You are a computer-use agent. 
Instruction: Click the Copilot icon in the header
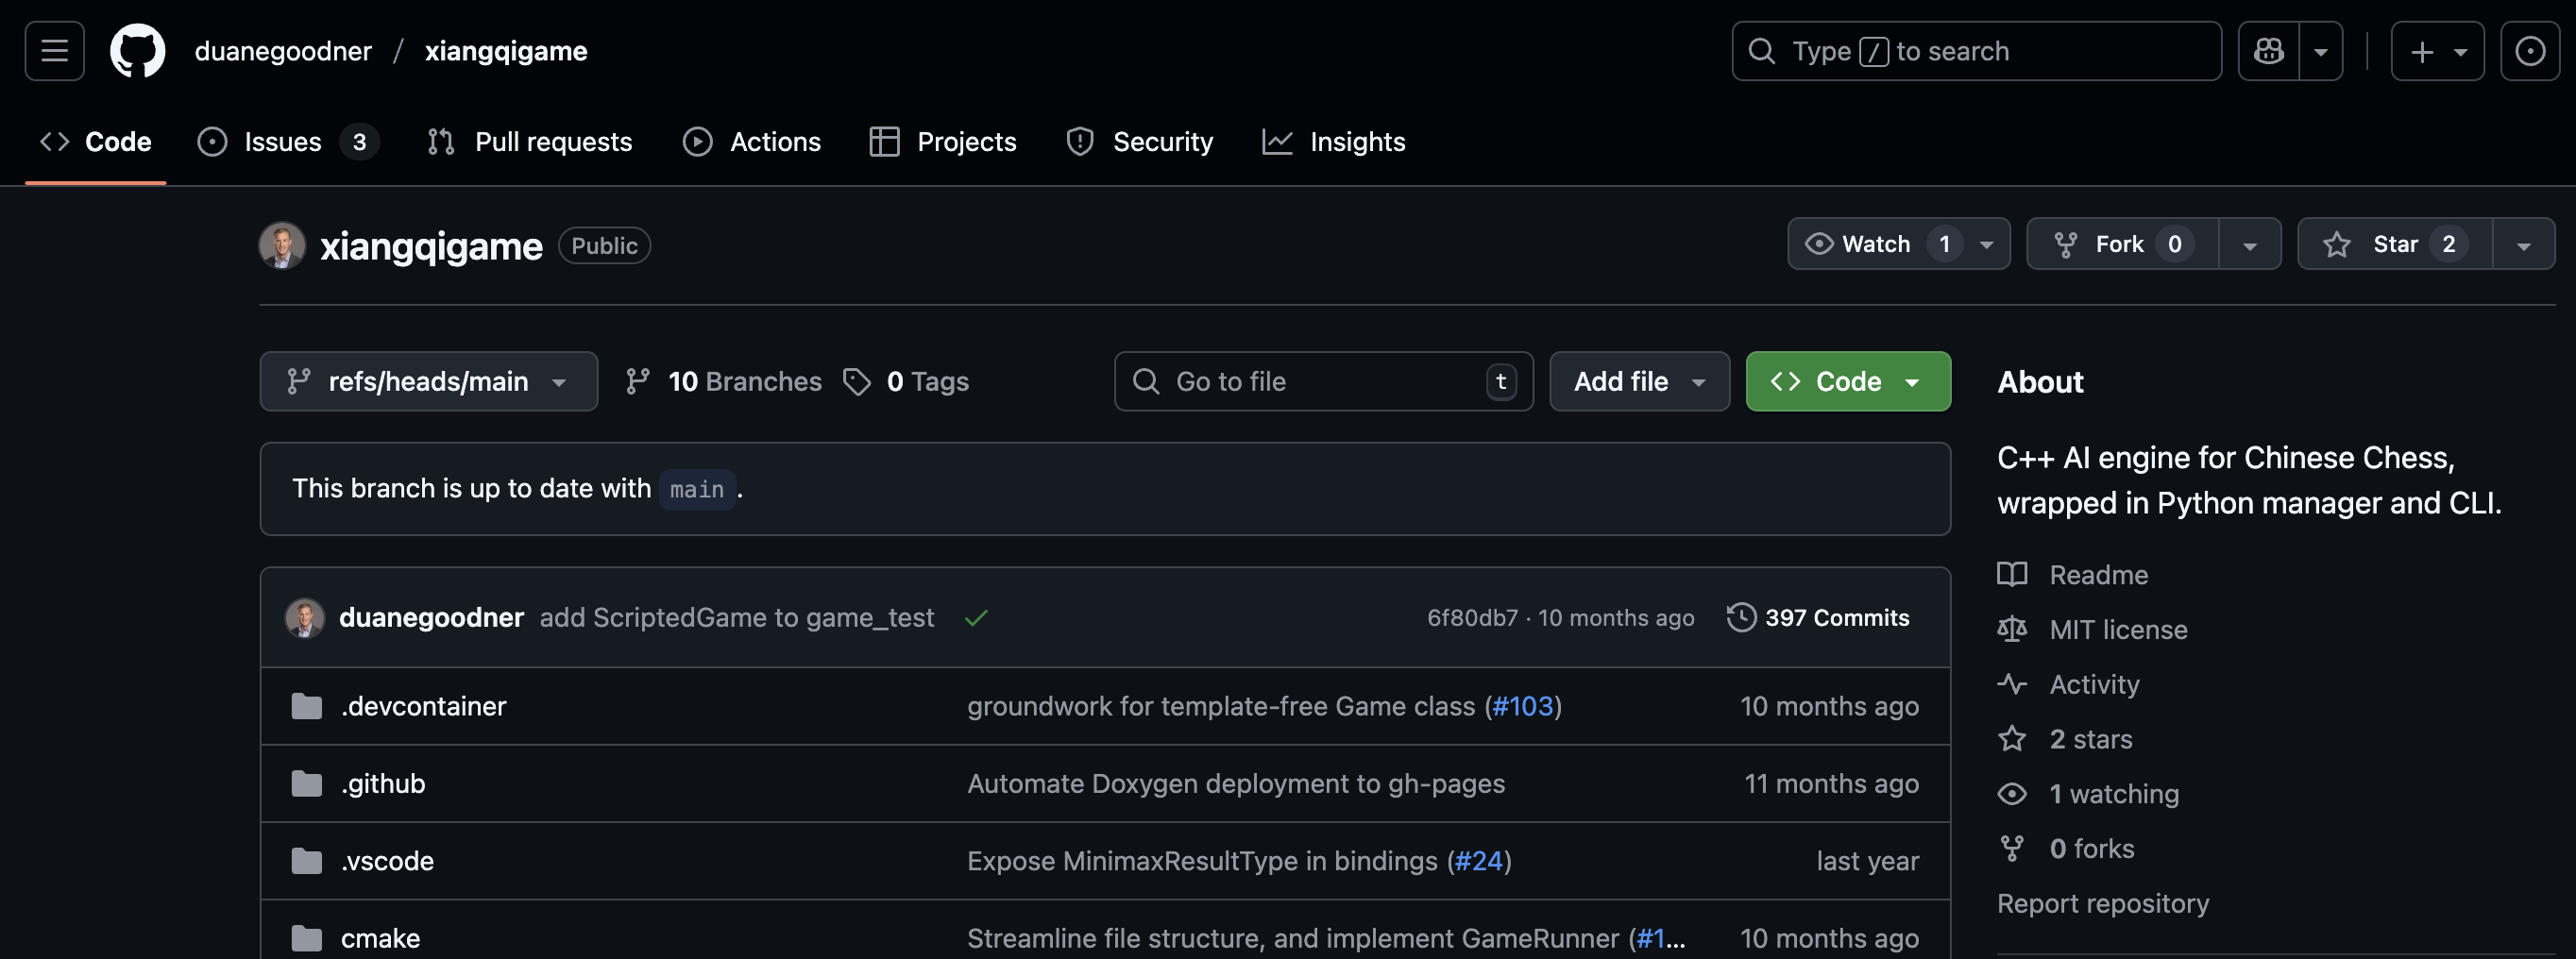2268,50
